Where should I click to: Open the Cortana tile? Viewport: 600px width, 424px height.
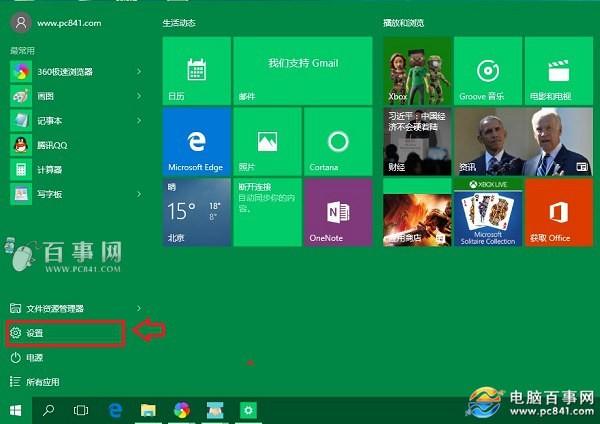pos(338,142)
